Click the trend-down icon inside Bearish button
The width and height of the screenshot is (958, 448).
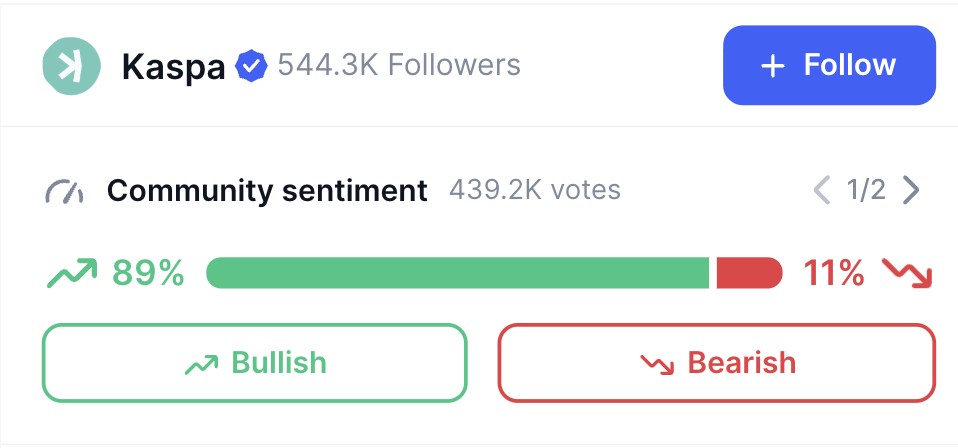[658, 363]
